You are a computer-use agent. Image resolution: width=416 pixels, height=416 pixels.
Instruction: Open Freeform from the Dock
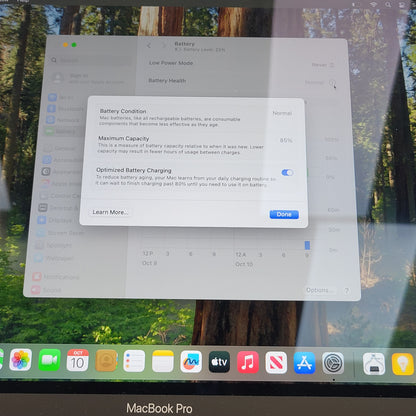pos(191,362)
